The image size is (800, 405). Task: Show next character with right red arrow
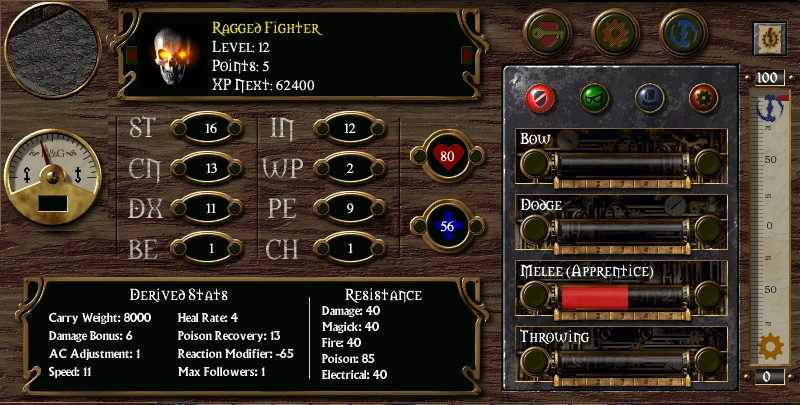point(467,55)
